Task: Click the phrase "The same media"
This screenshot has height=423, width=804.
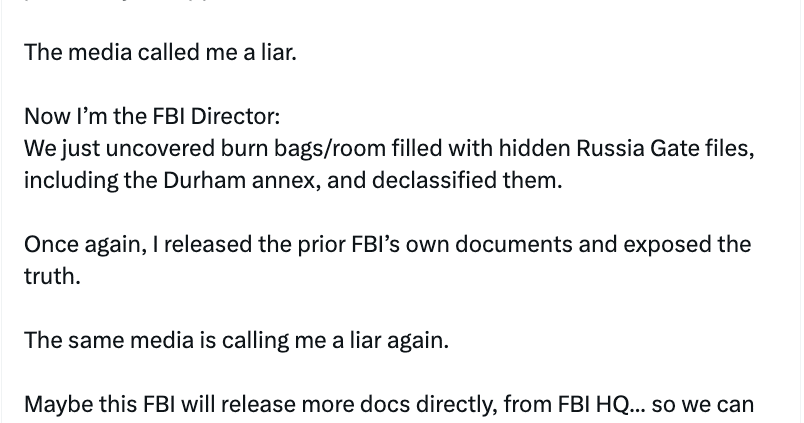Action: (92, 340)
